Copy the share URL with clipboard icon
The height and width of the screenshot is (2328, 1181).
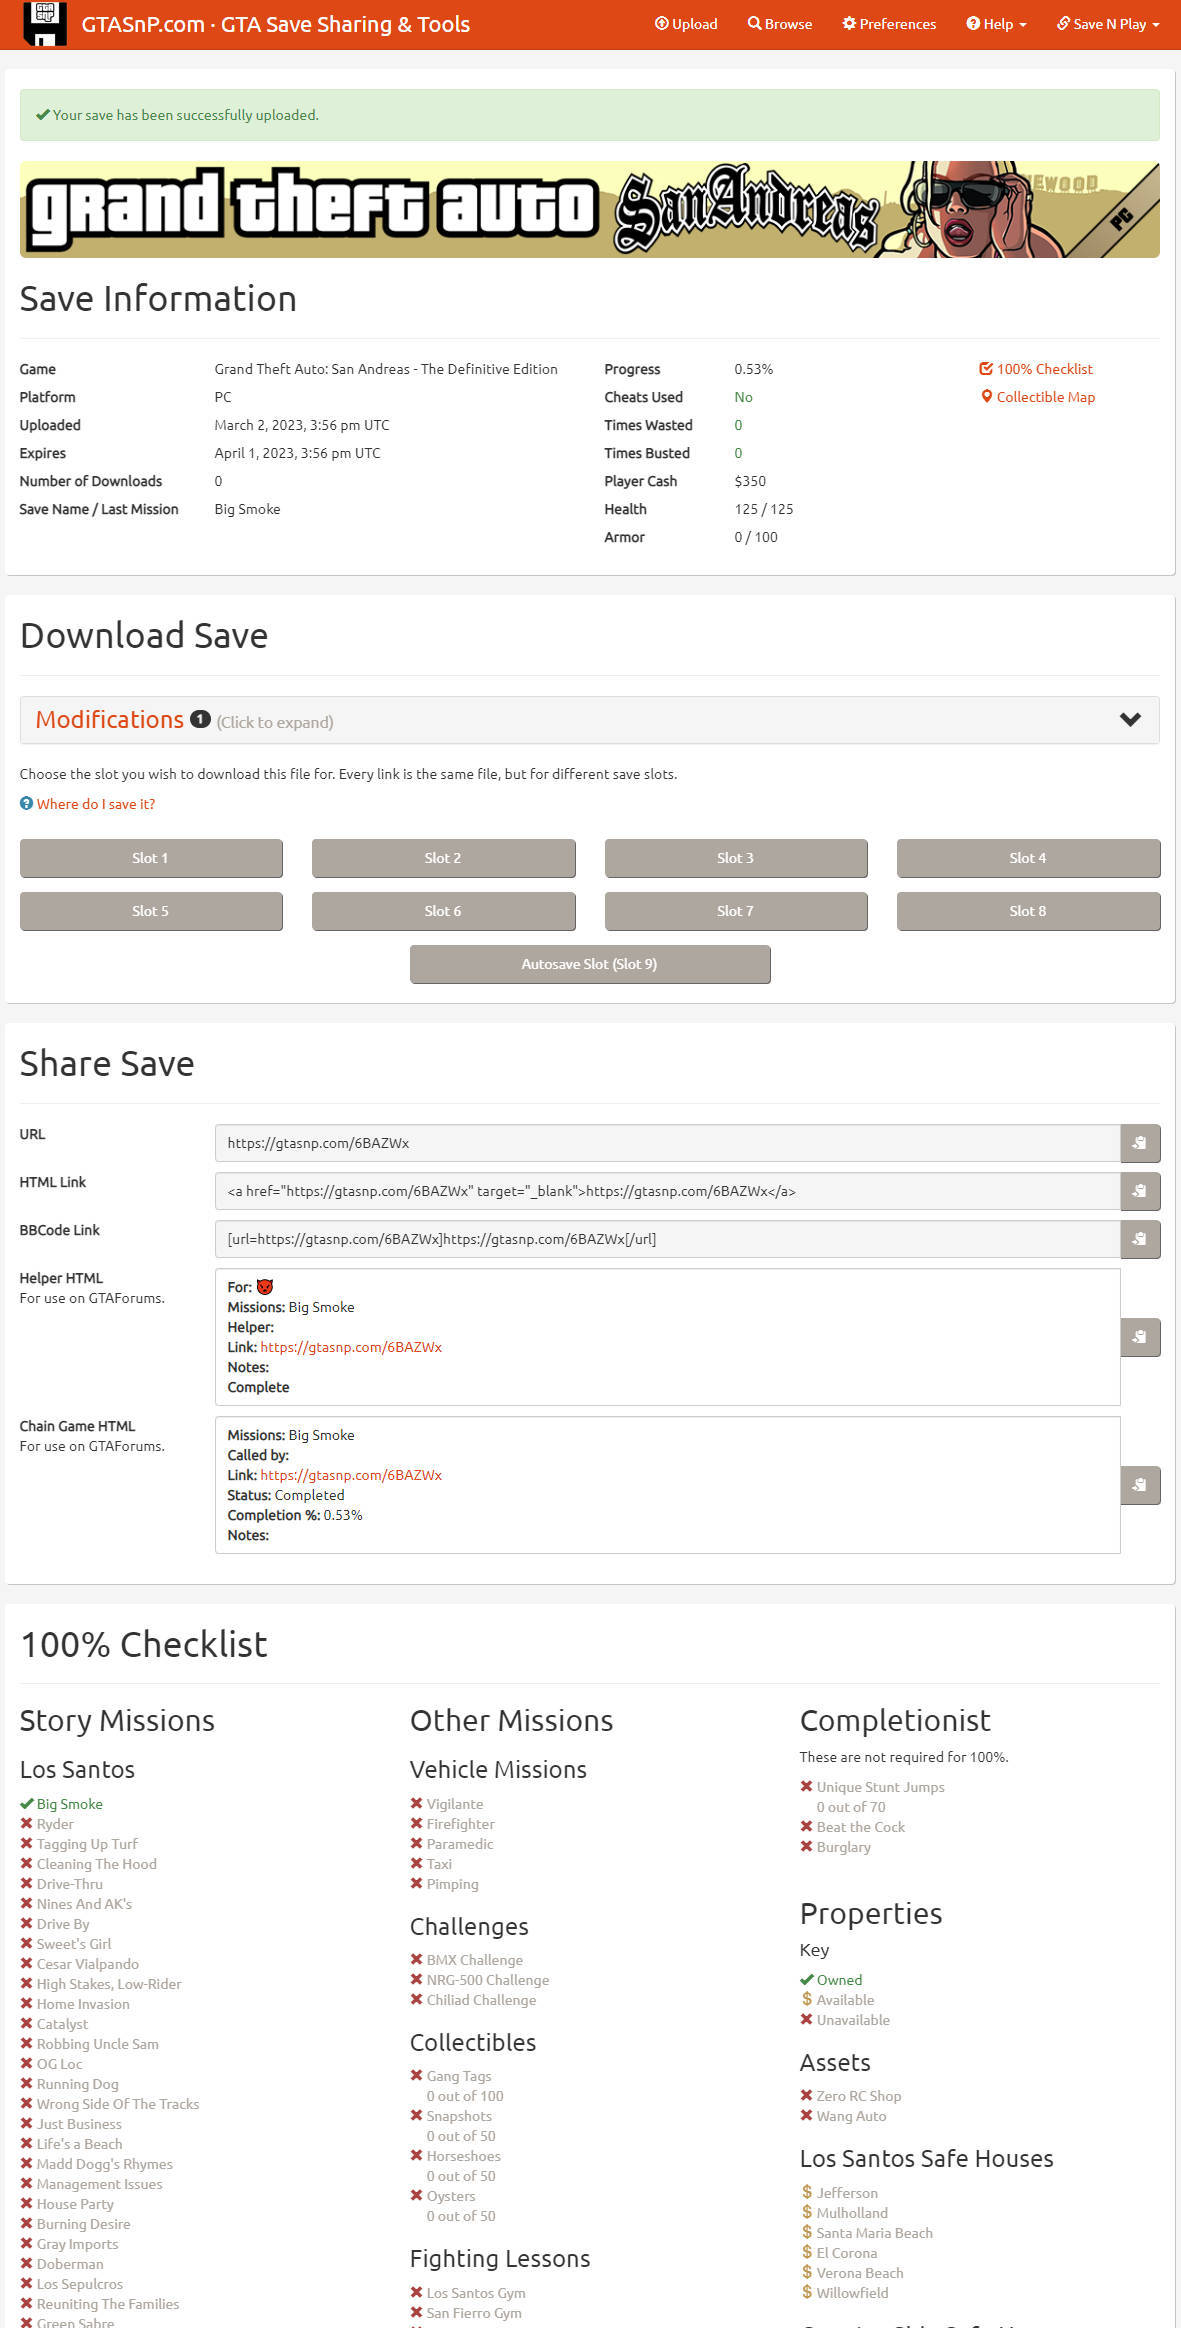click(x=1140, y=1143)
